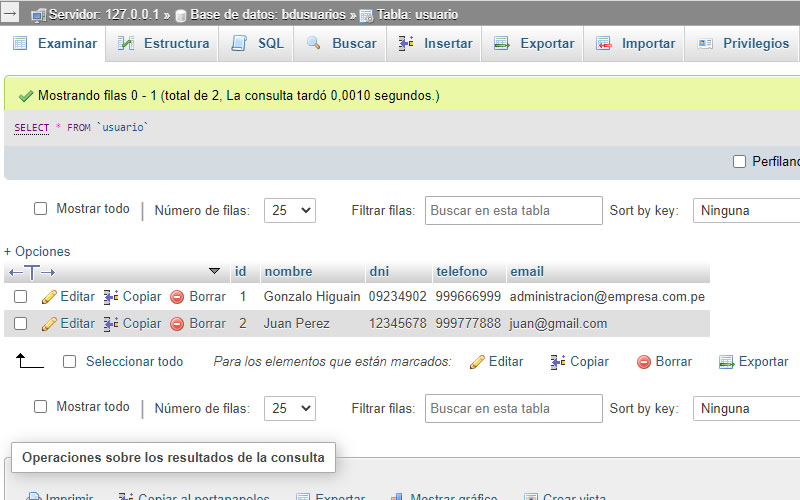Switch to the Estructura tab
800x500 pixels.
point(163,43)
